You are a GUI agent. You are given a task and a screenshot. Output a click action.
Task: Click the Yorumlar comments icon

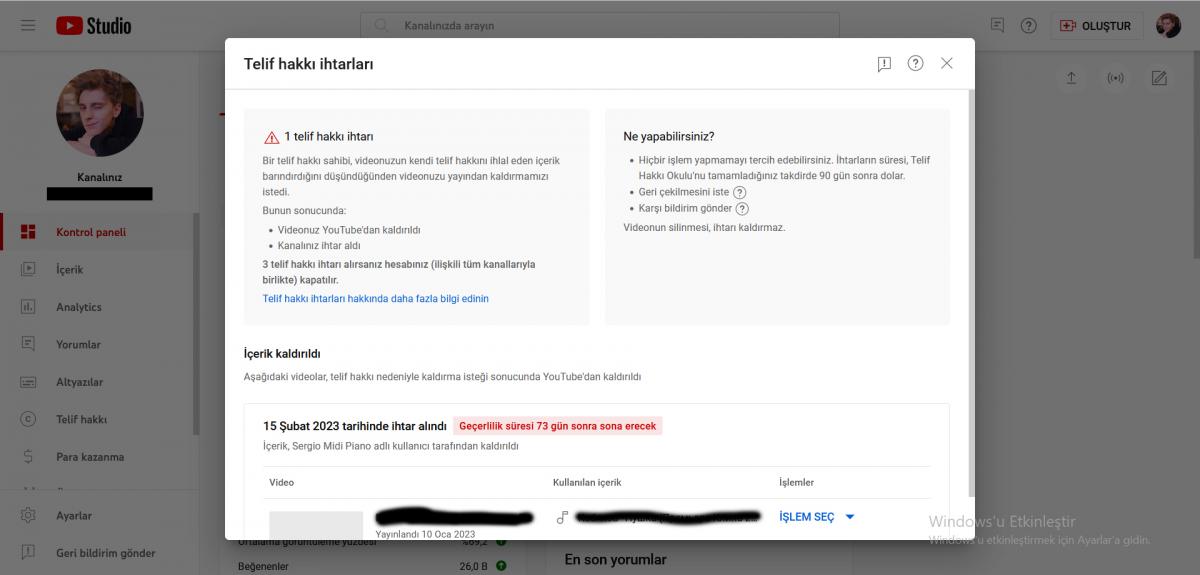click(28, 344)
